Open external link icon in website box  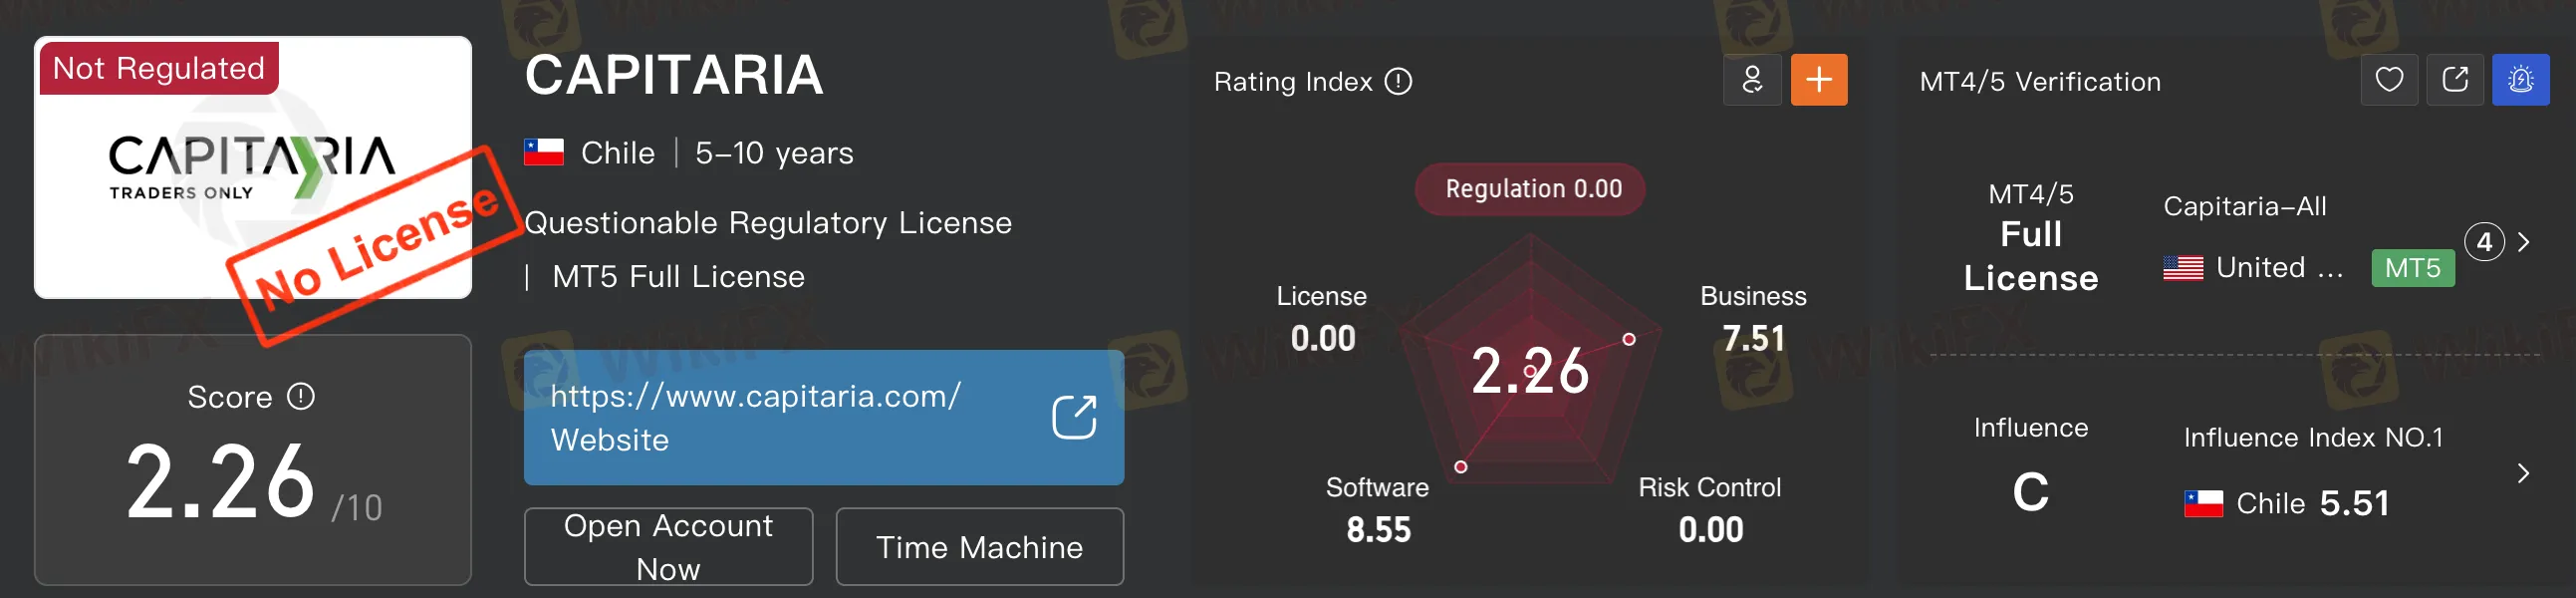1073,417
